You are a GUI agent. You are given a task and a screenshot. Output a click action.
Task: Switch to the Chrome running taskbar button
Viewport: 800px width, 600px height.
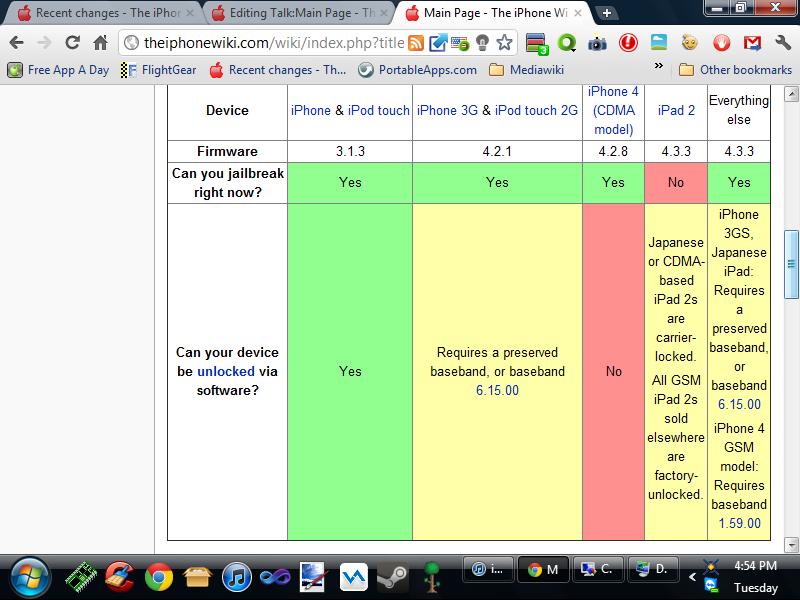pyautogui.click(x=543, y=569)
